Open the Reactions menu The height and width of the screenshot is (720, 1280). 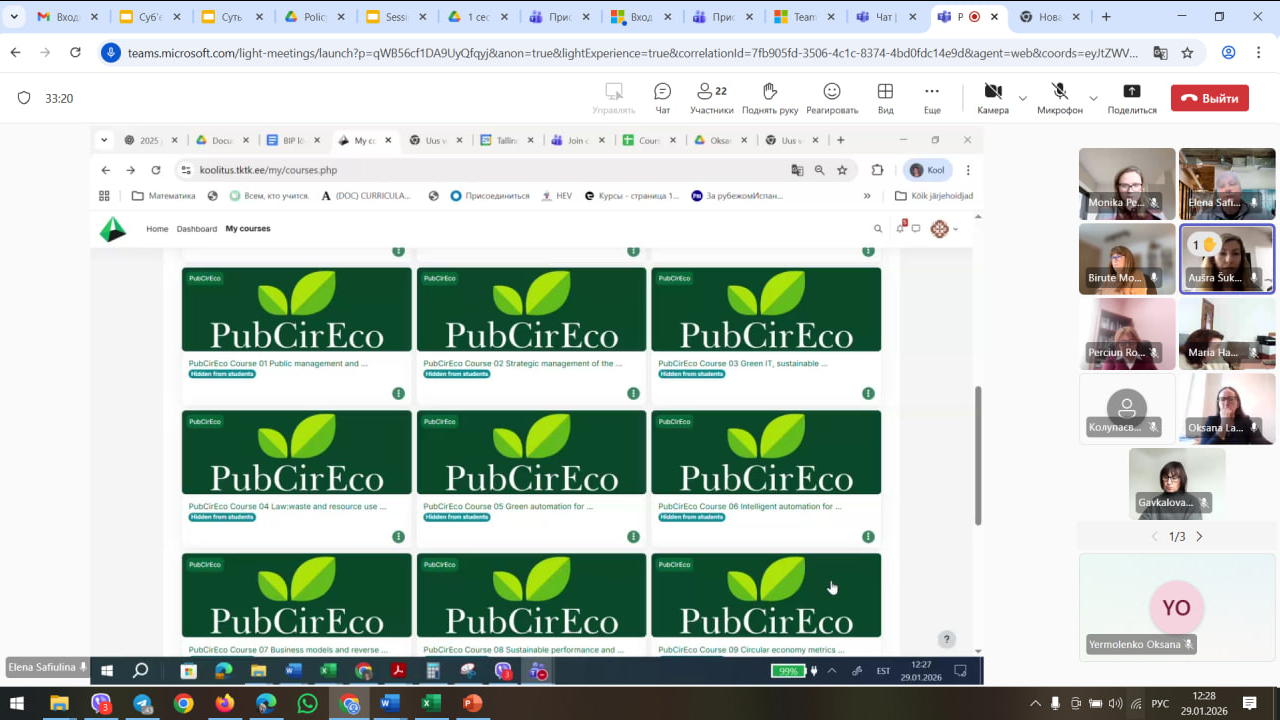click(x=832, y=97)
